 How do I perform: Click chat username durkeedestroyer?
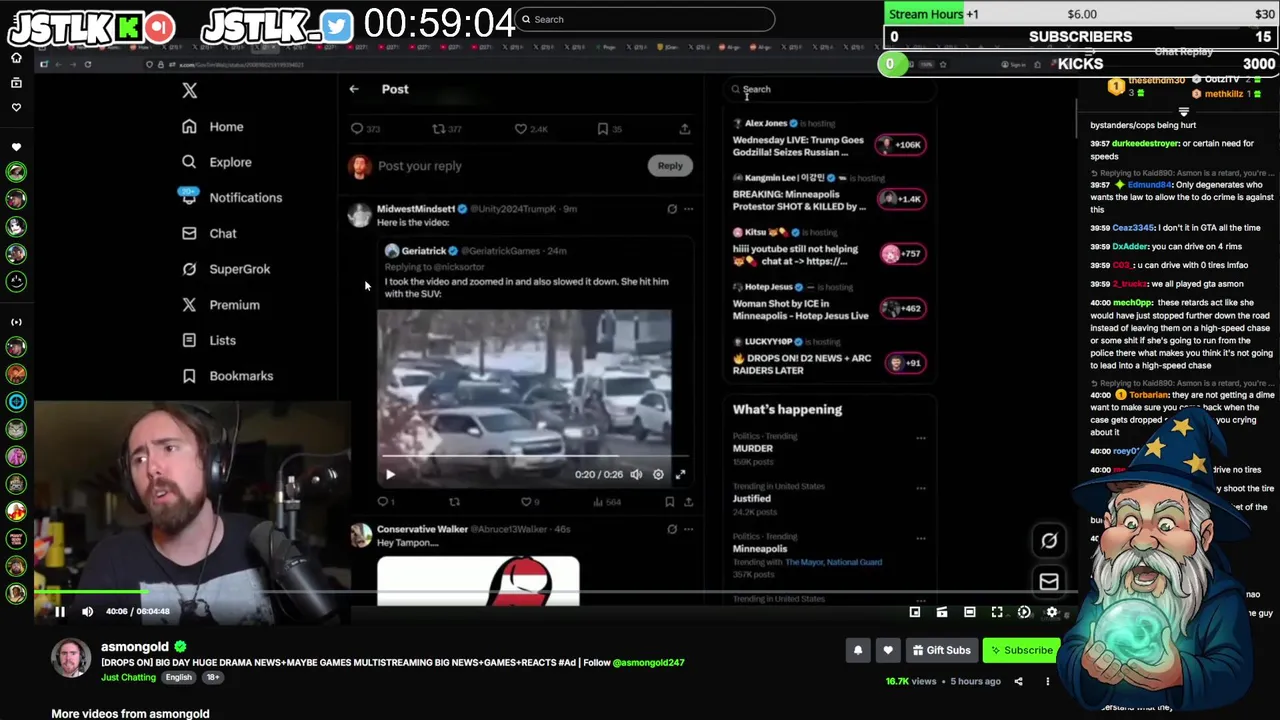1145,143
